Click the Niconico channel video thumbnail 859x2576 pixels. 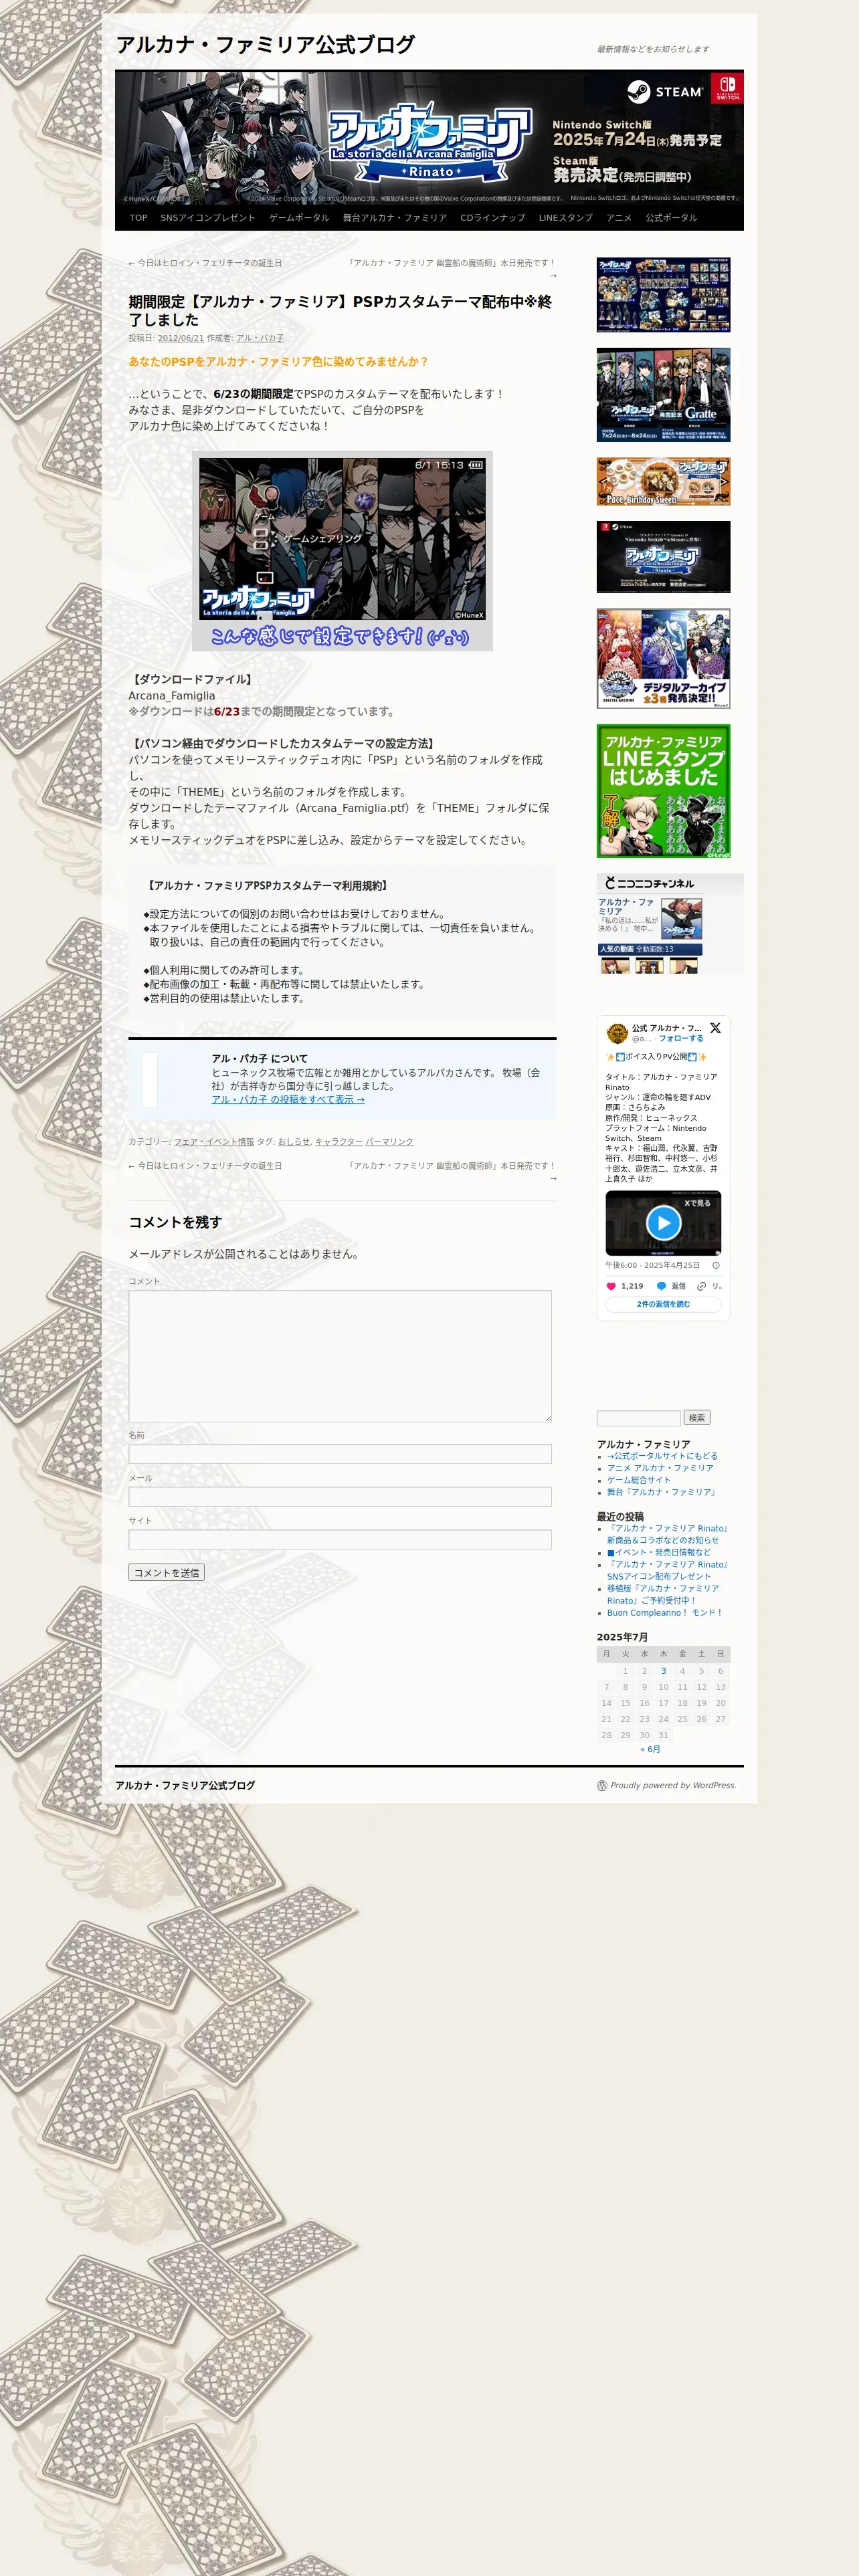pyautogui.click(x=681, y=918)
